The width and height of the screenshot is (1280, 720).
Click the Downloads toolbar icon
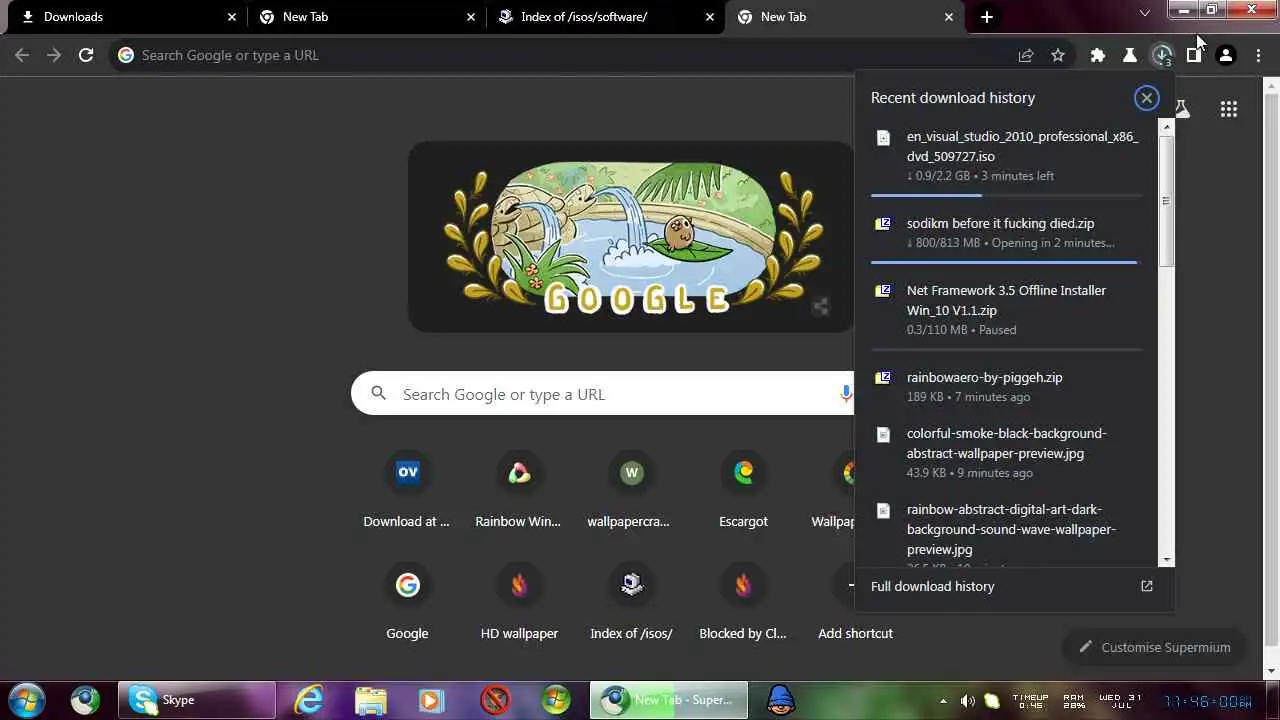[x=1162, y=55]
